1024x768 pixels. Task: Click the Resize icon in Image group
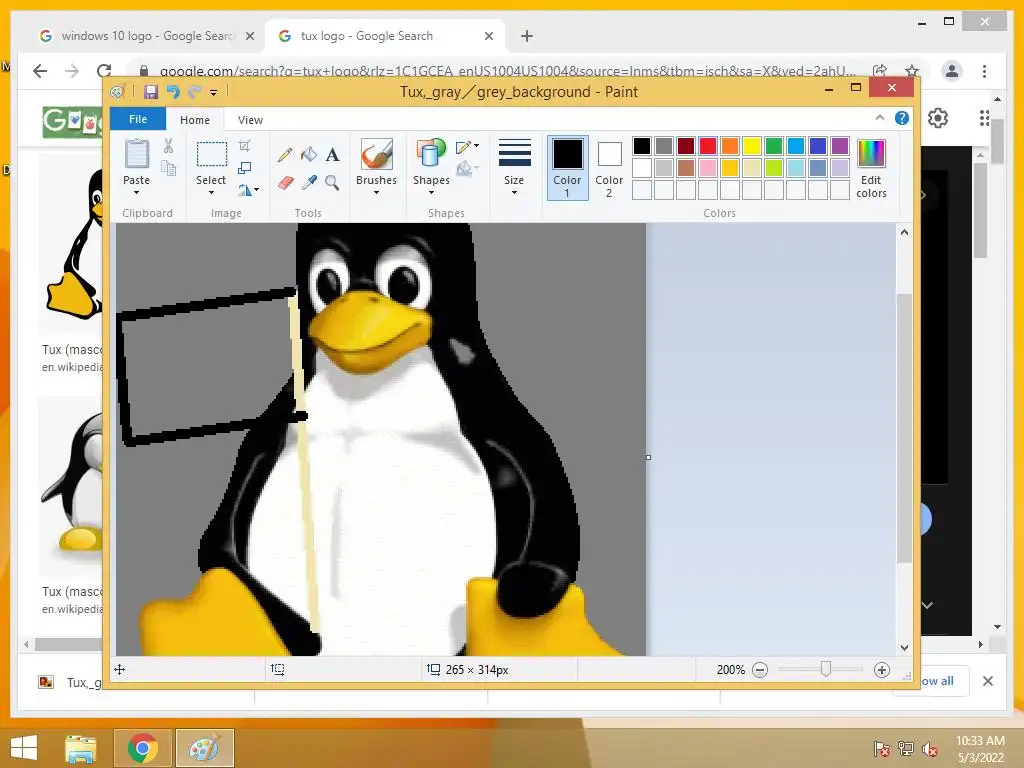click(244, 168)
